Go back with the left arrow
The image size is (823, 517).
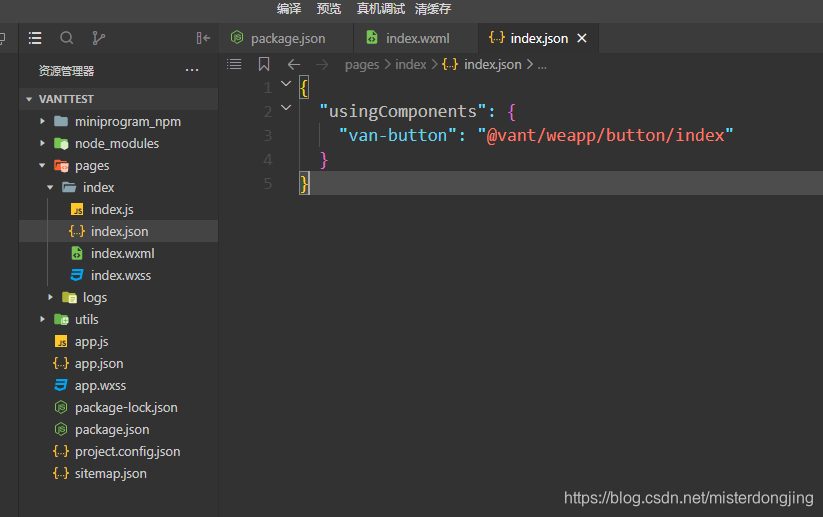pos(294,65)
